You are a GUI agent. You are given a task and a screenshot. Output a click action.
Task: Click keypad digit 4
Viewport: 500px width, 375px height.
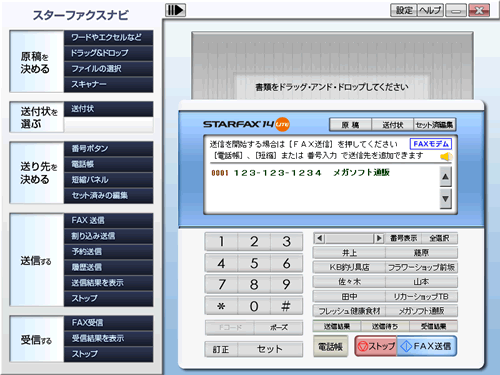click(x=221, y=263)
